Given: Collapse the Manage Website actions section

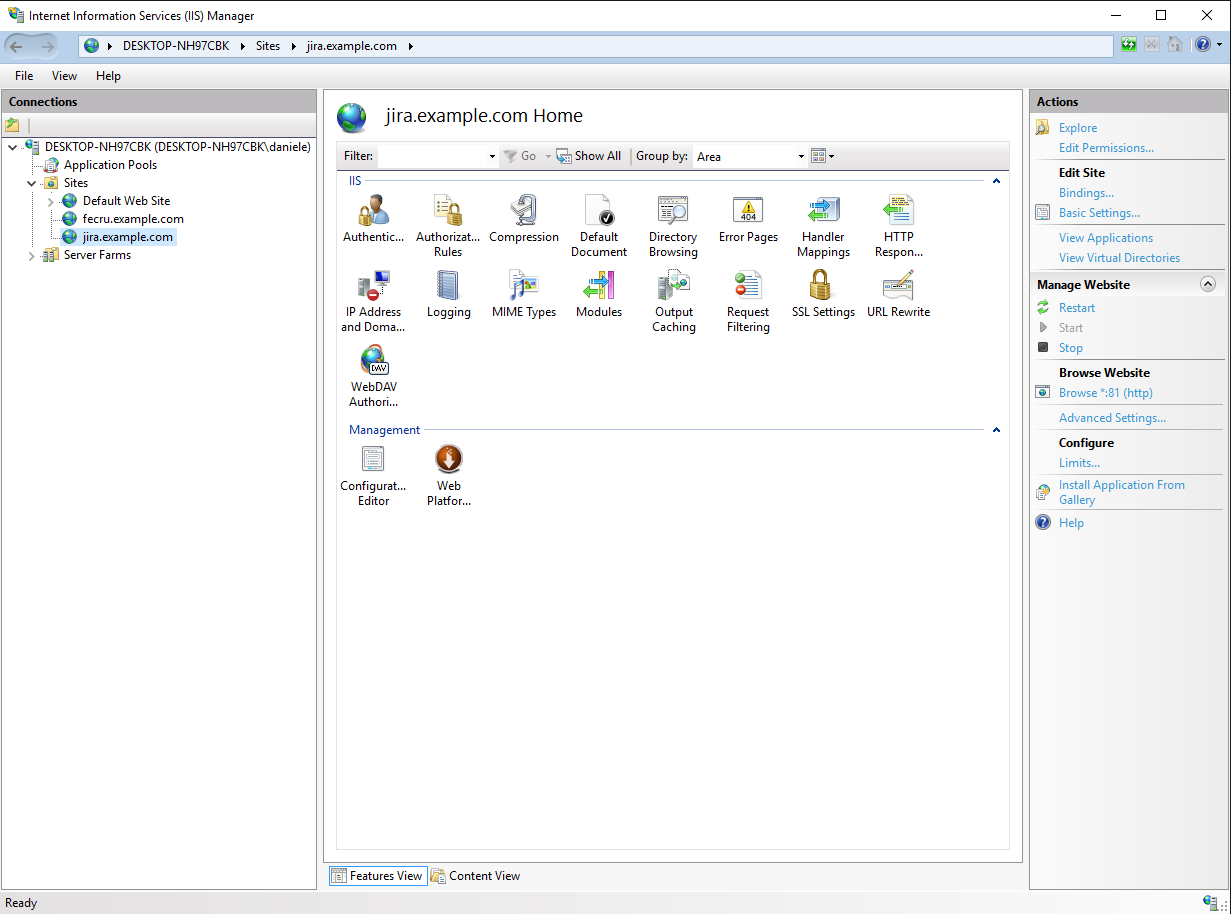Looking at the screenshot, I should click(1207, 285).
